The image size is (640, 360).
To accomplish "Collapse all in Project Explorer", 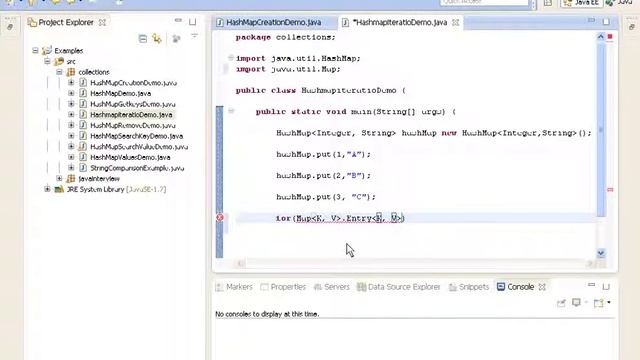I will [x=142, y=39].
